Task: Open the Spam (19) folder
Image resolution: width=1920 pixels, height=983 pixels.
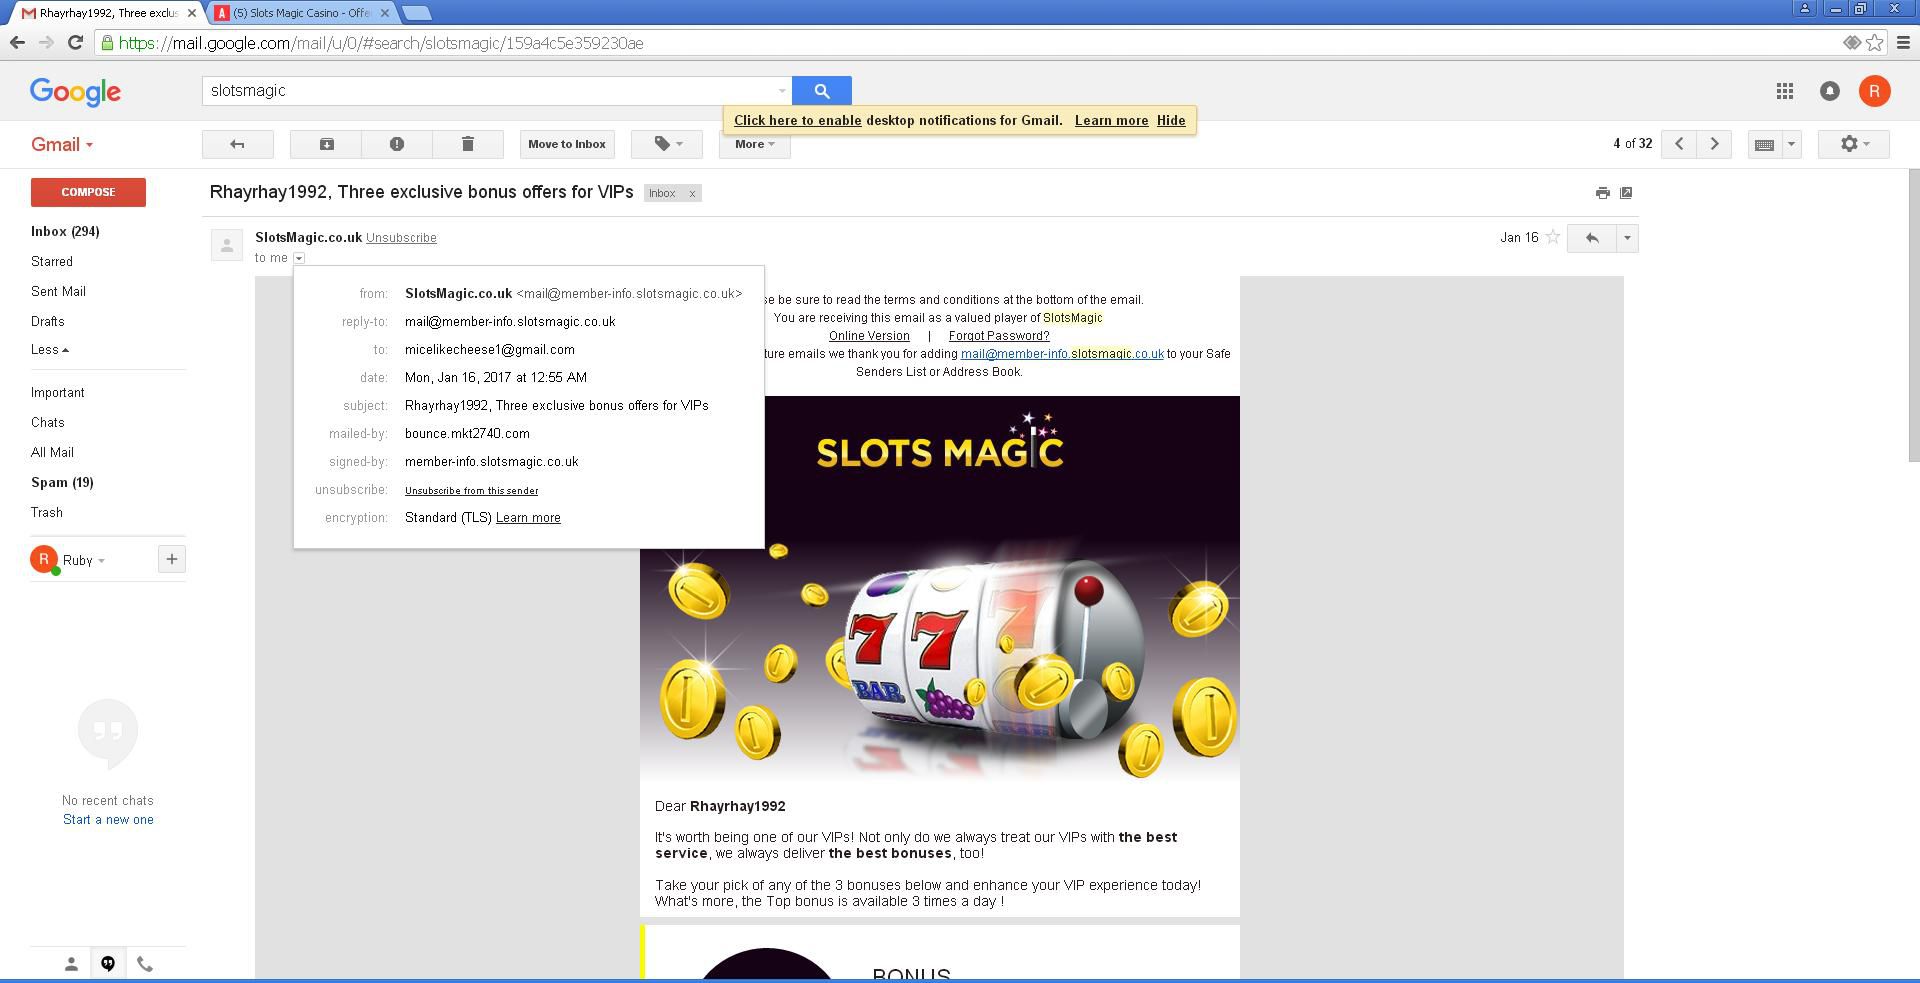Action: (x=62, y=483)
